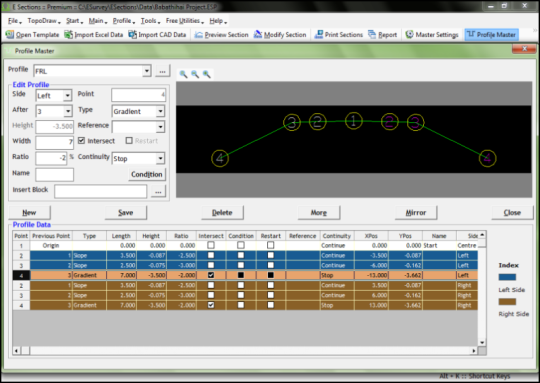Open the Profile FRL dropdown
Screen dimensions: 540x383
click(147, 71)
